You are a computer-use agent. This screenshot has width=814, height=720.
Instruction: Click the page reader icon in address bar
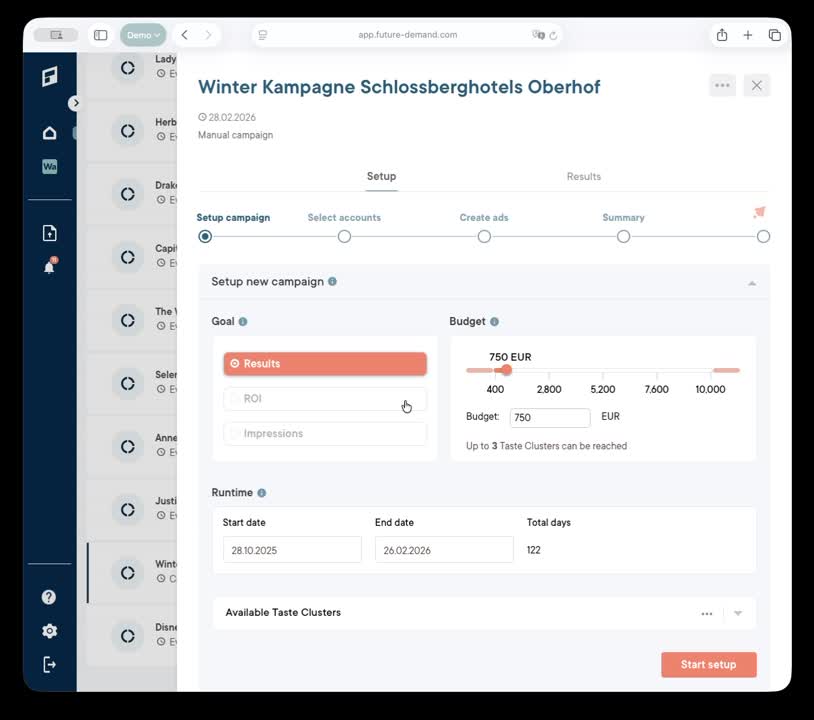click(263, 35)
